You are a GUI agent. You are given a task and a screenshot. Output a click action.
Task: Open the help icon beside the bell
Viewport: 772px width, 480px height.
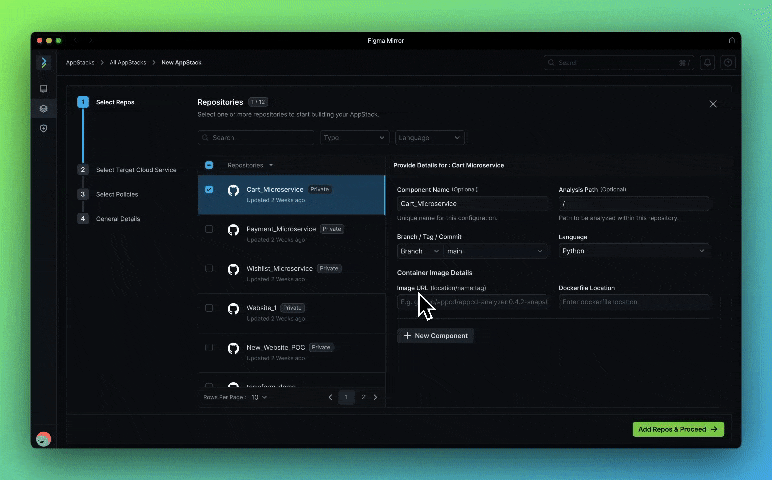[728, 63]
